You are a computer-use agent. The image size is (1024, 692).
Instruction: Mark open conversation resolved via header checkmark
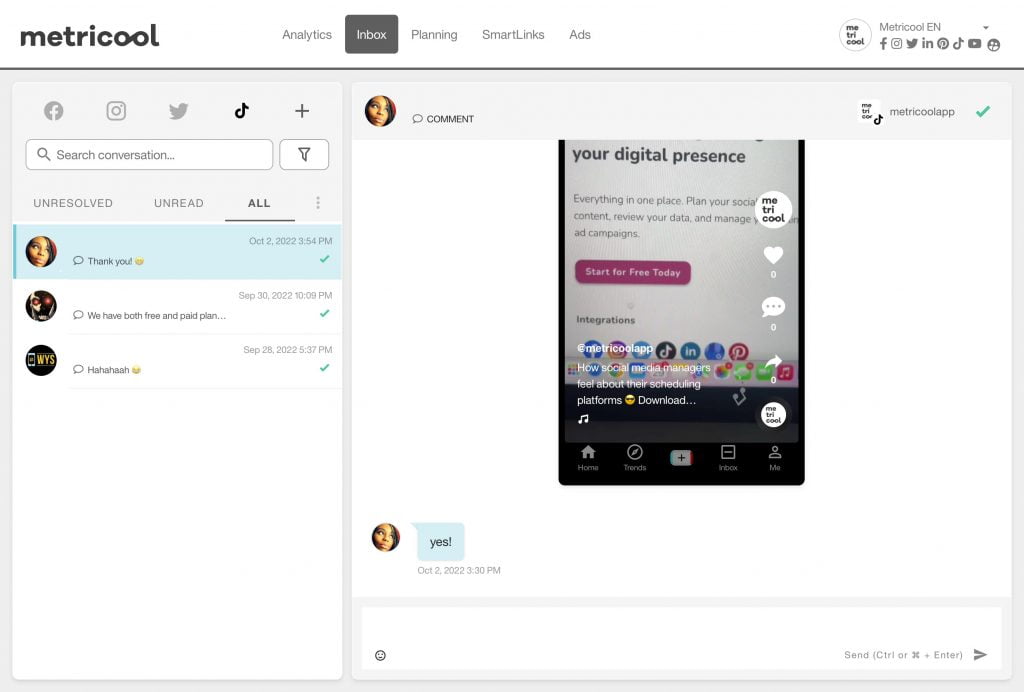[983, 112]
